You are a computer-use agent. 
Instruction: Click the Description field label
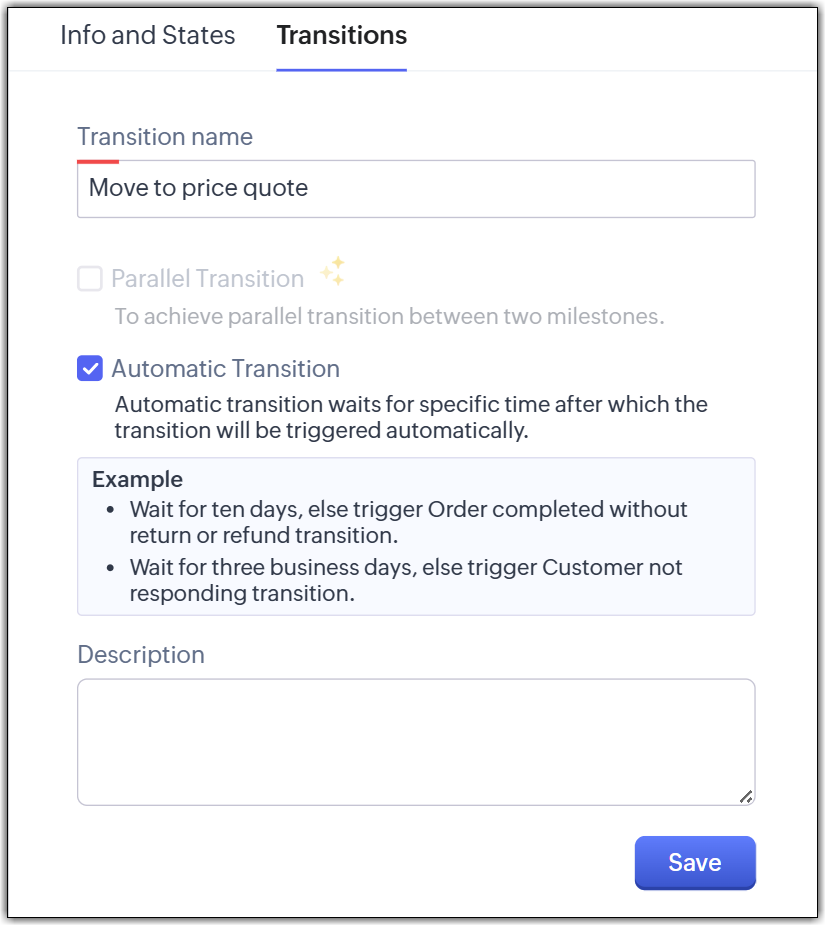pyautogui.click(x=141, y=655)
